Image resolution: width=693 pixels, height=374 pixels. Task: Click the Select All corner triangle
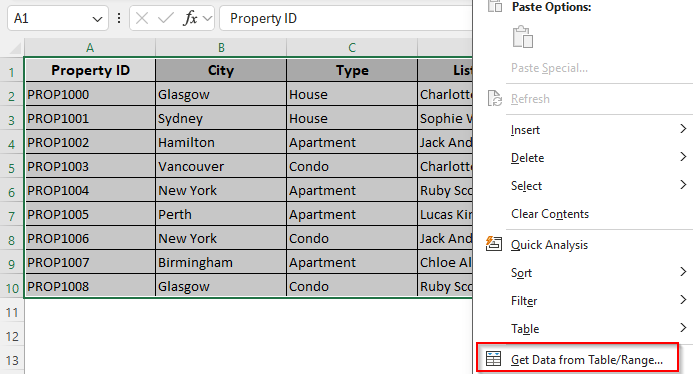15,48
